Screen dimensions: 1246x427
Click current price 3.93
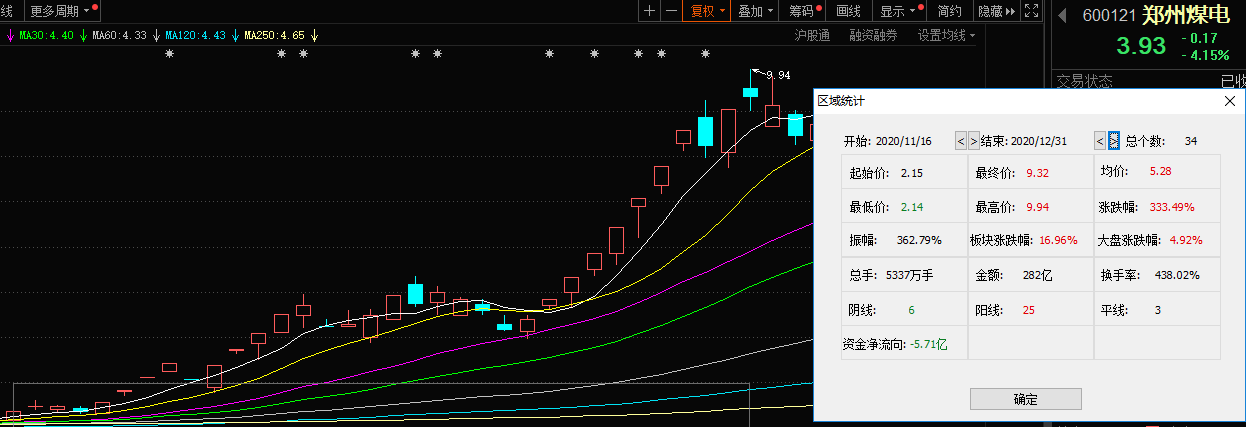click(x=1141, y=46)
